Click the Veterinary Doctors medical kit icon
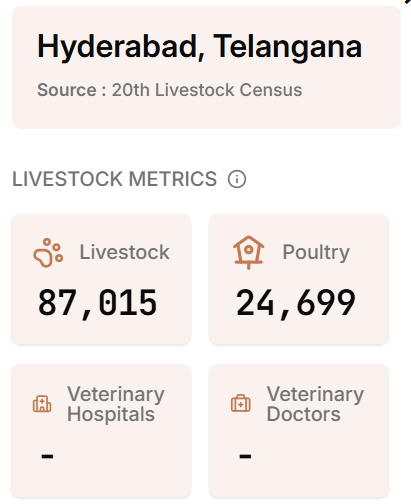The image size is (411, 504). pyautogui.click(x=241, y=403)
